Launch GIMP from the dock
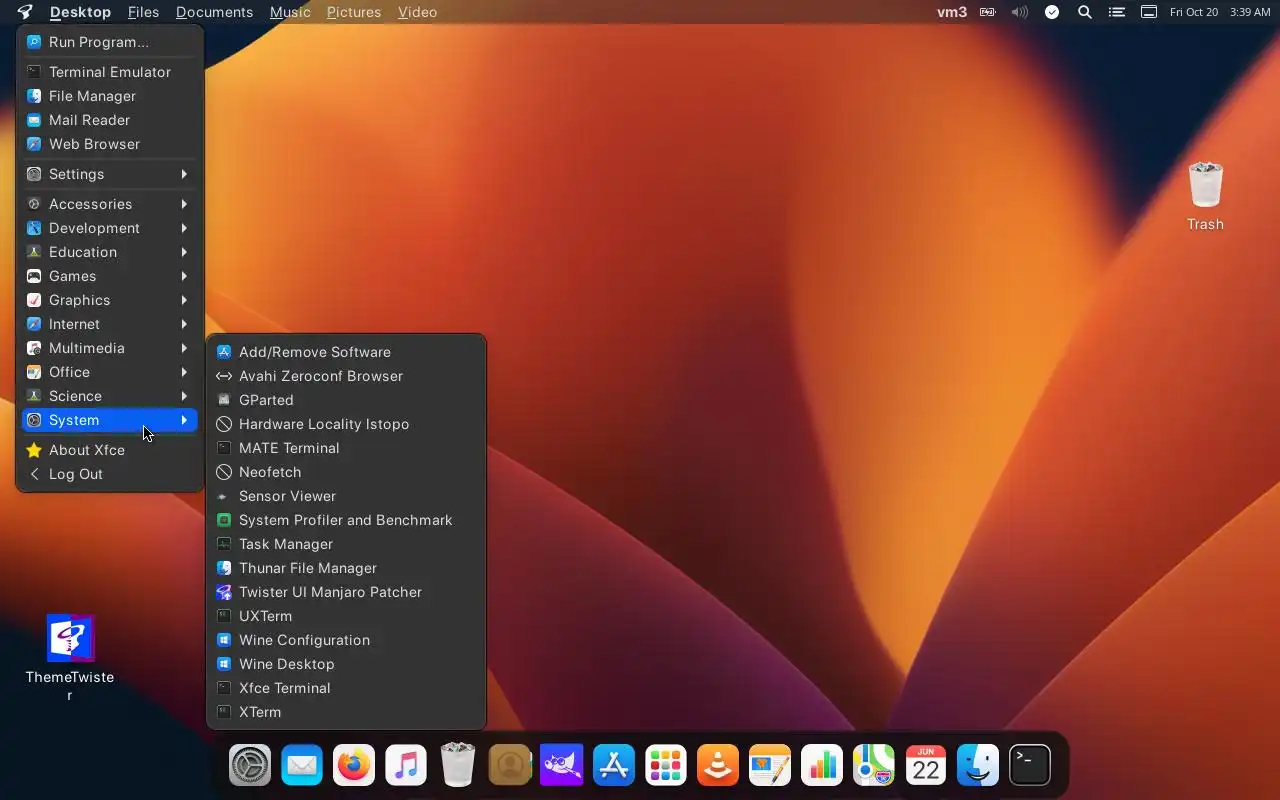Image resolution: width=1280 pixels, height=800 pixels. [x=562, y=766]
